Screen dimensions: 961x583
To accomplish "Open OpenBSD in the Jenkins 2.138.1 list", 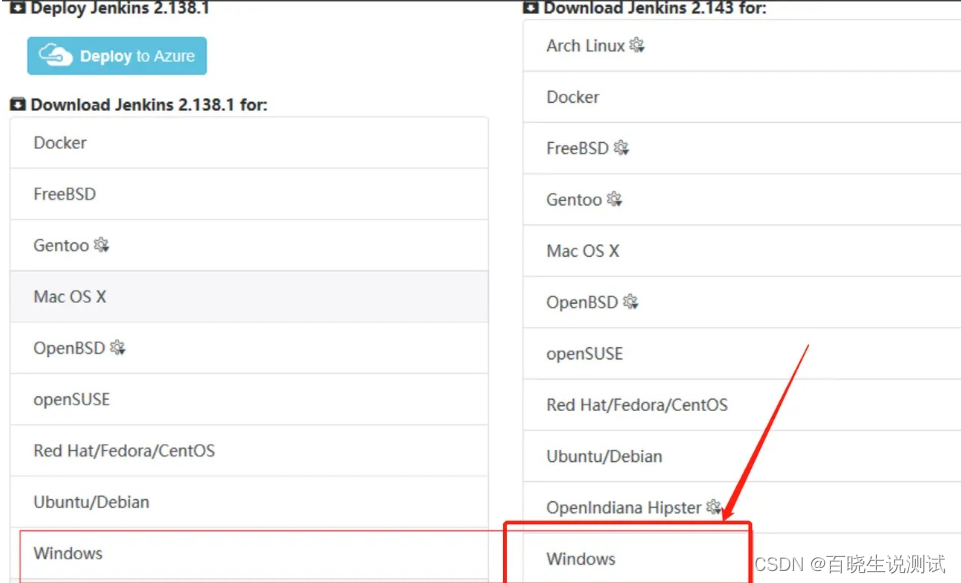I will click(249, 348).
